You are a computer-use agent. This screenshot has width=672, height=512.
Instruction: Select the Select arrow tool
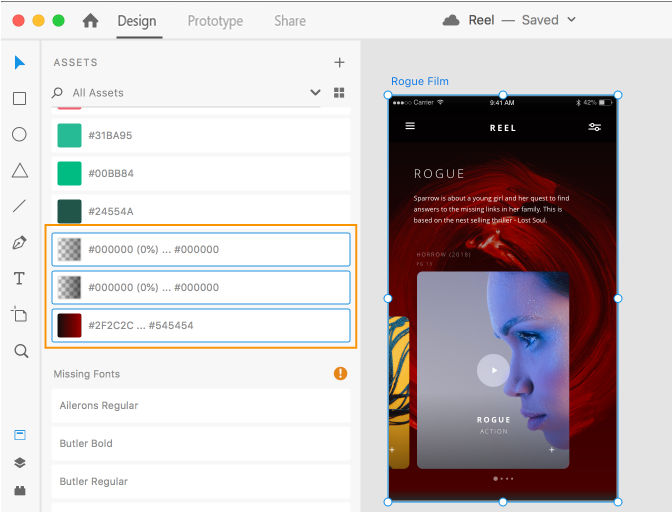(19, 63)
